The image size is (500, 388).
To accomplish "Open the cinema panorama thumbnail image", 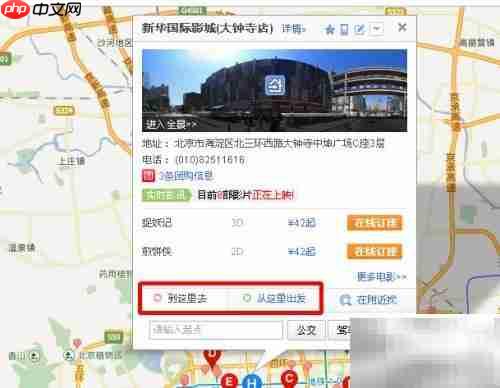I will point(274,90).
